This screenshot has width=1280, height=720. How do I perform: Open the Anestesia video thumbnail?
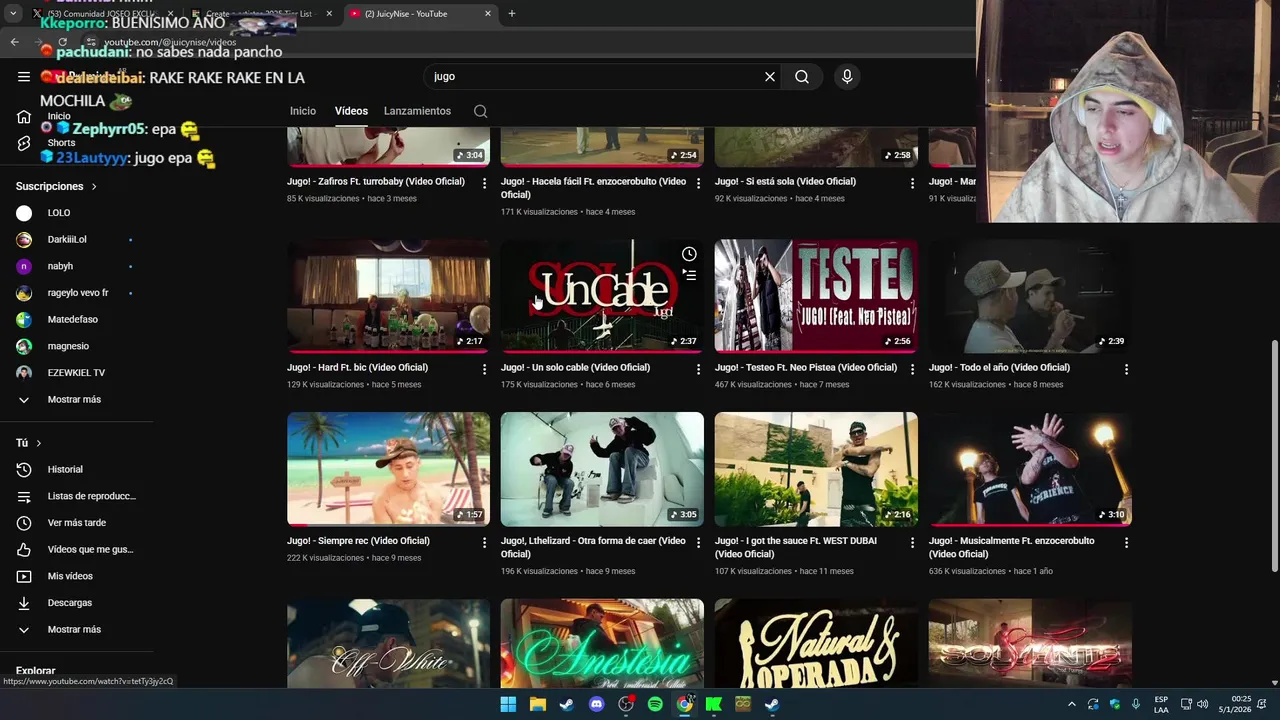click(602, 643)
